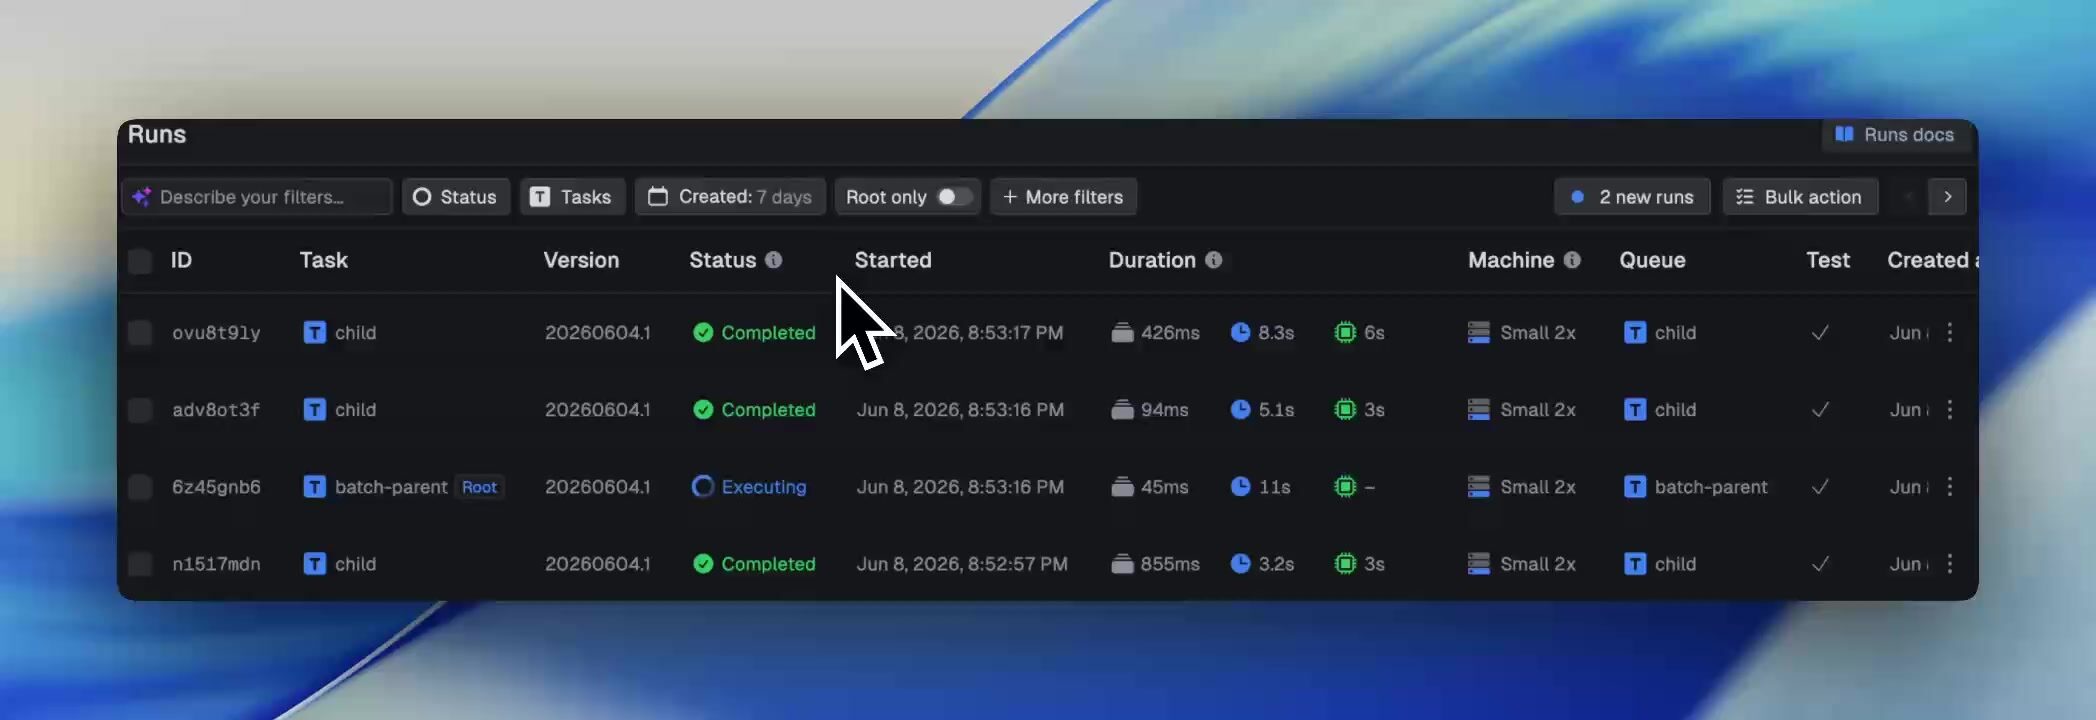Click the Version column header
Viewport: 2096px width, 720px height.
pos(581,260)
